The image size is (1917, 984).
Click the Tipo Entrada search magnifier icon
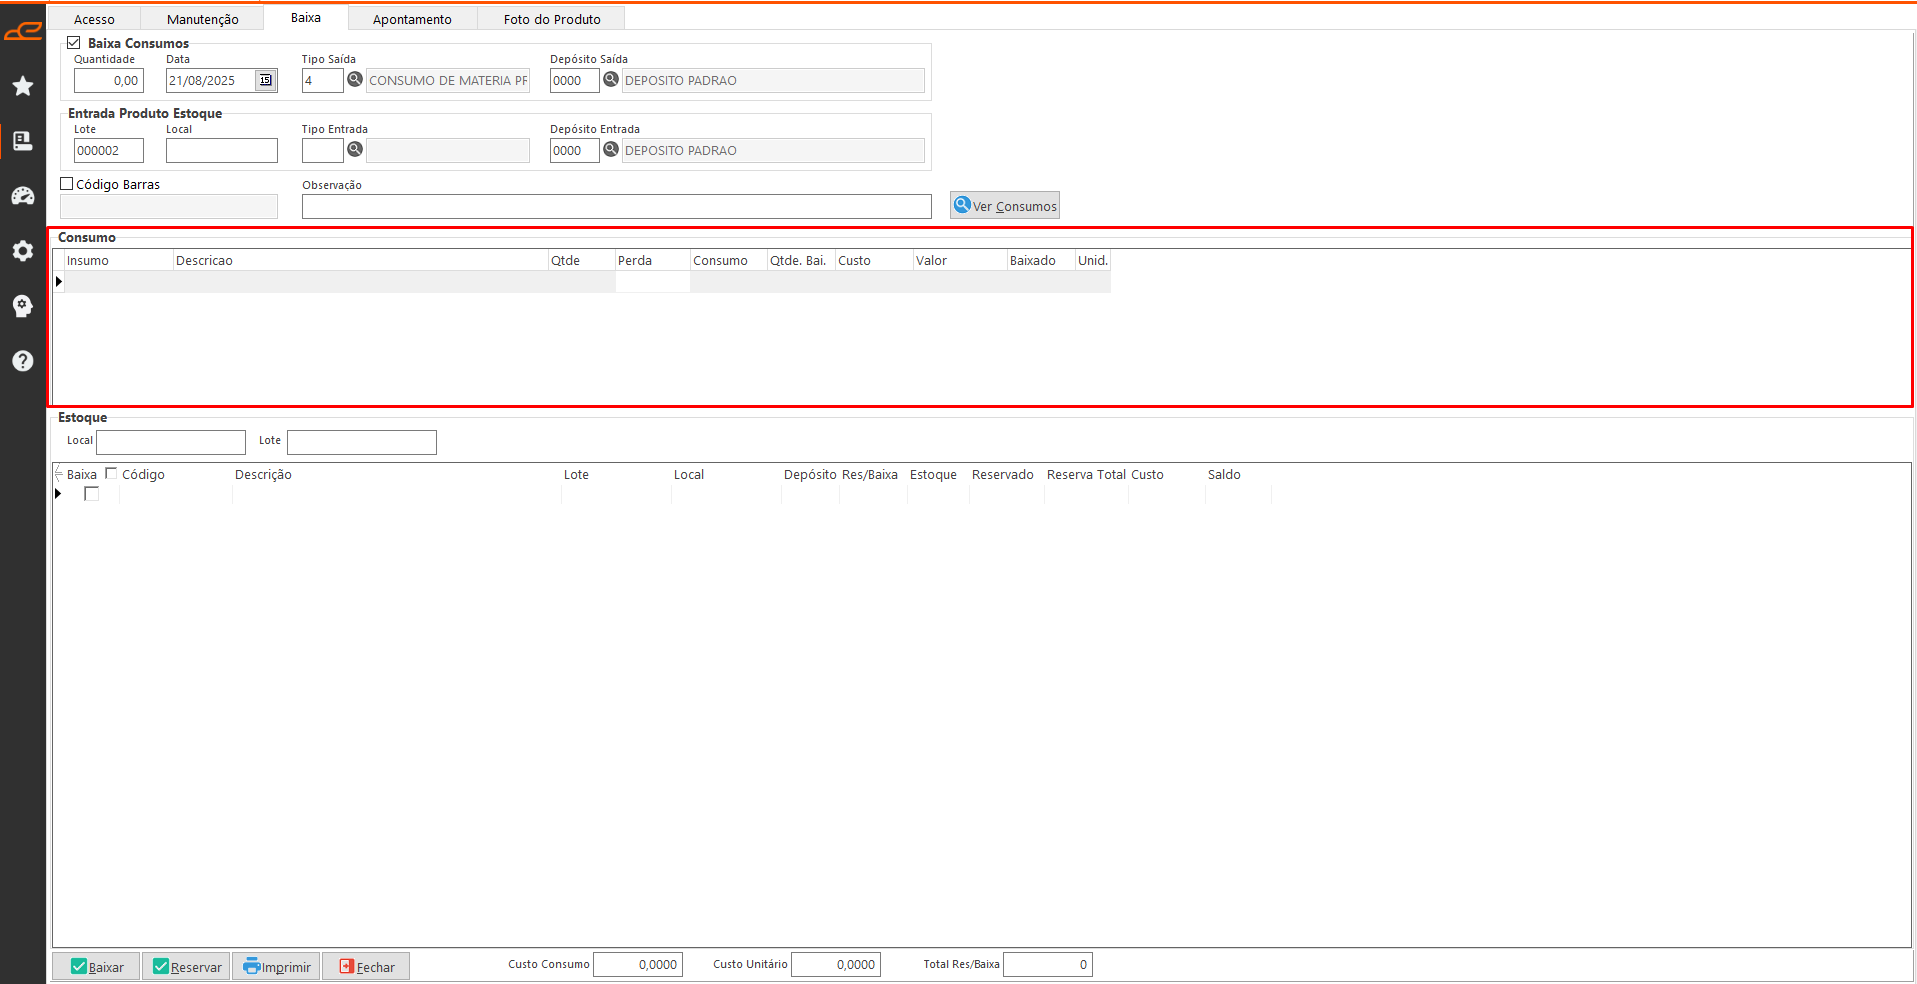[x=355, y=150]
